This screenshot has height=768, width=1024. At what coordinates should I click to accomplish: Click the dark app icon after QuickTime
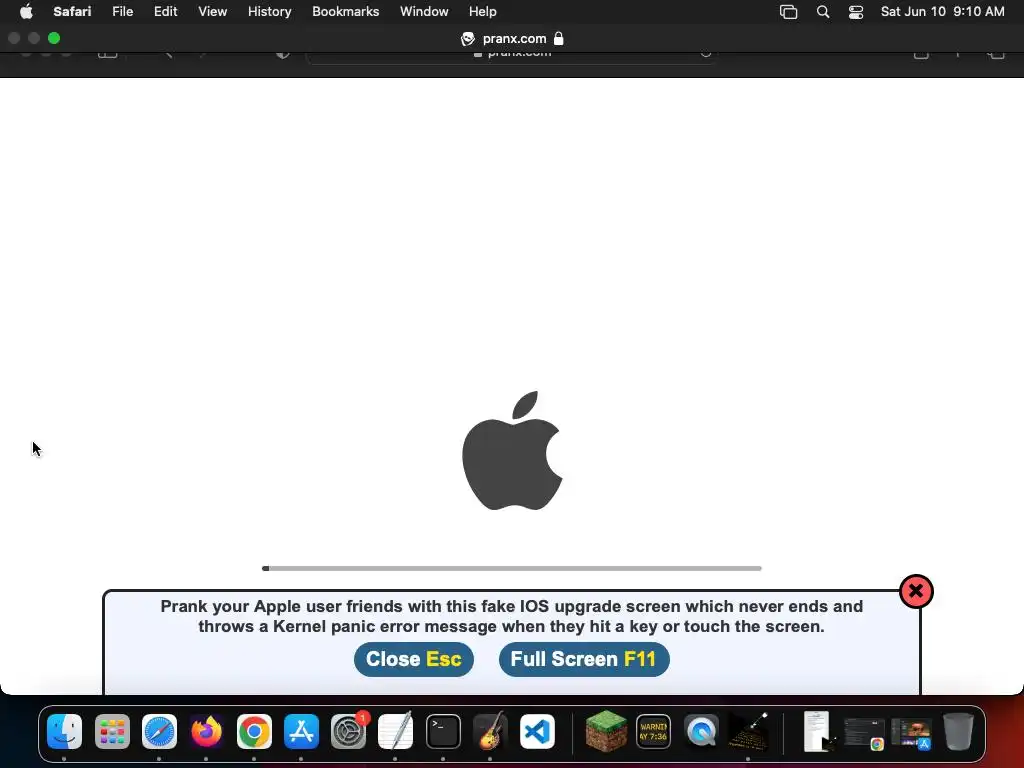click(748, 731)
